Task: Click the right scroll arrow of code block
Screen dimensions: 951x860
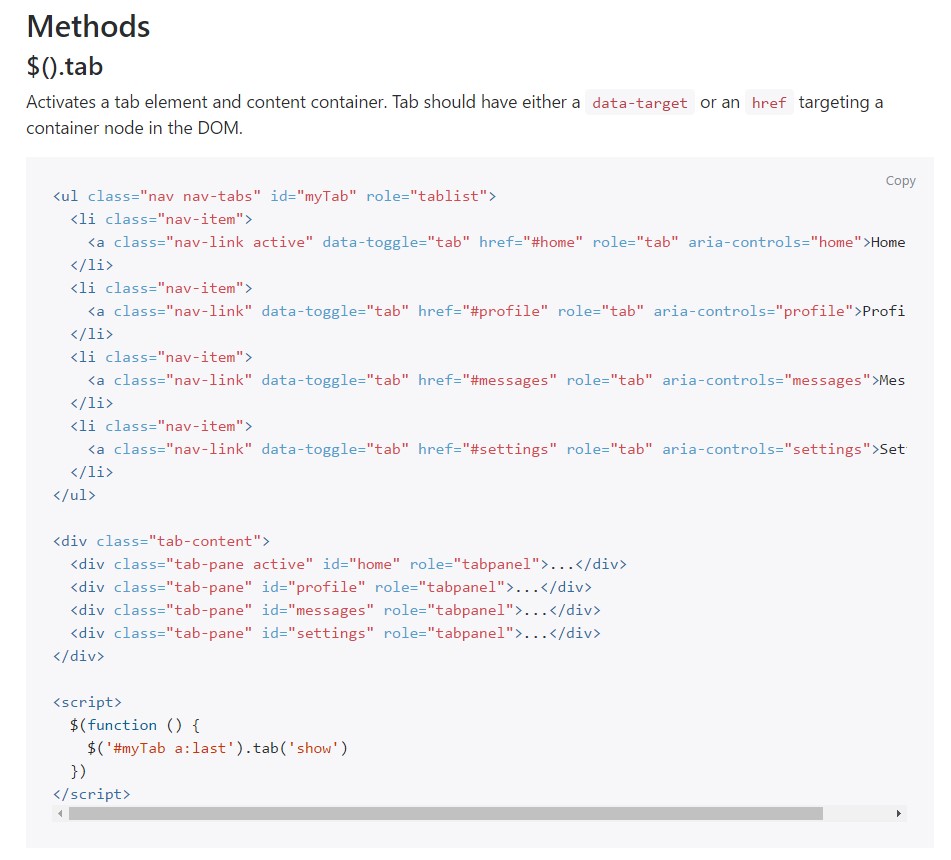Action: pyautogui.click(x=899, y=813)
